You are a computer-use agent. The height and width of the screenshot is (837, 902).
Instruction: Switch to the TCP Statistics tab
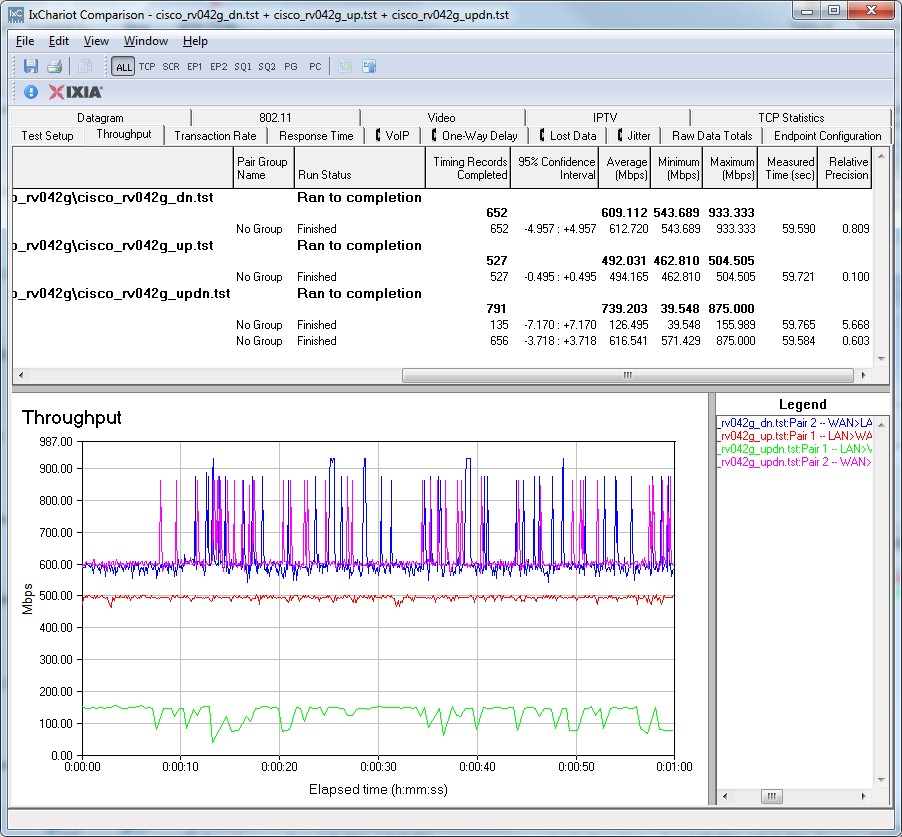tap(791, 117)
